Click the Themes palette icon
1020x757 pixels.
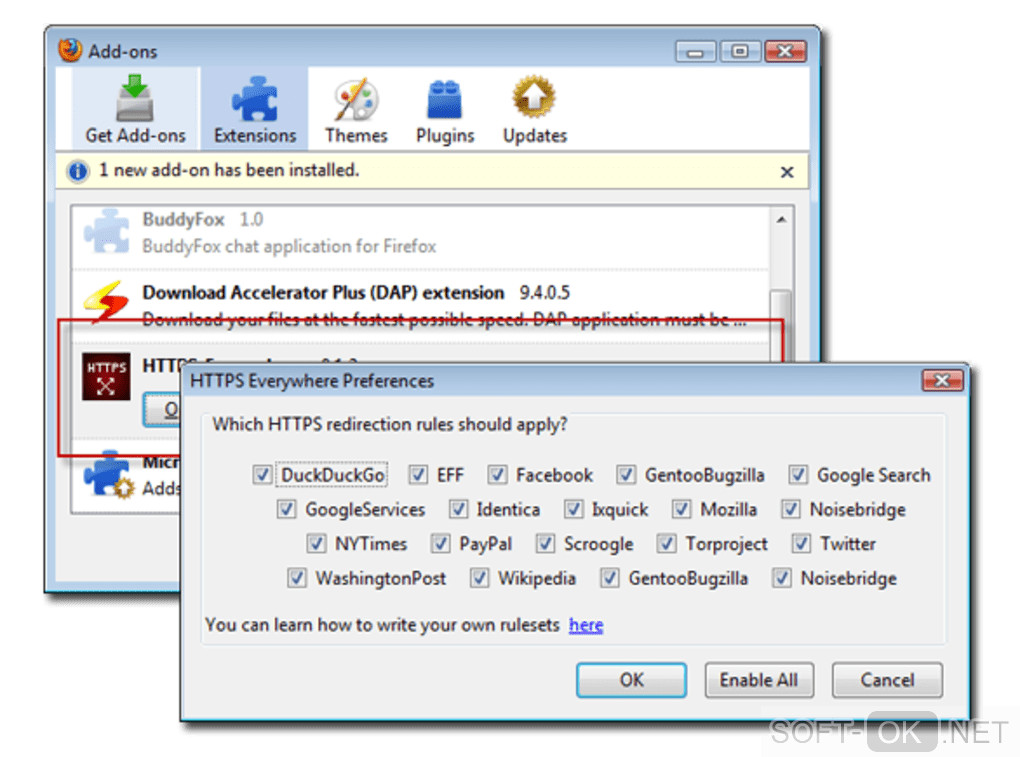click(x=356, y=100)
